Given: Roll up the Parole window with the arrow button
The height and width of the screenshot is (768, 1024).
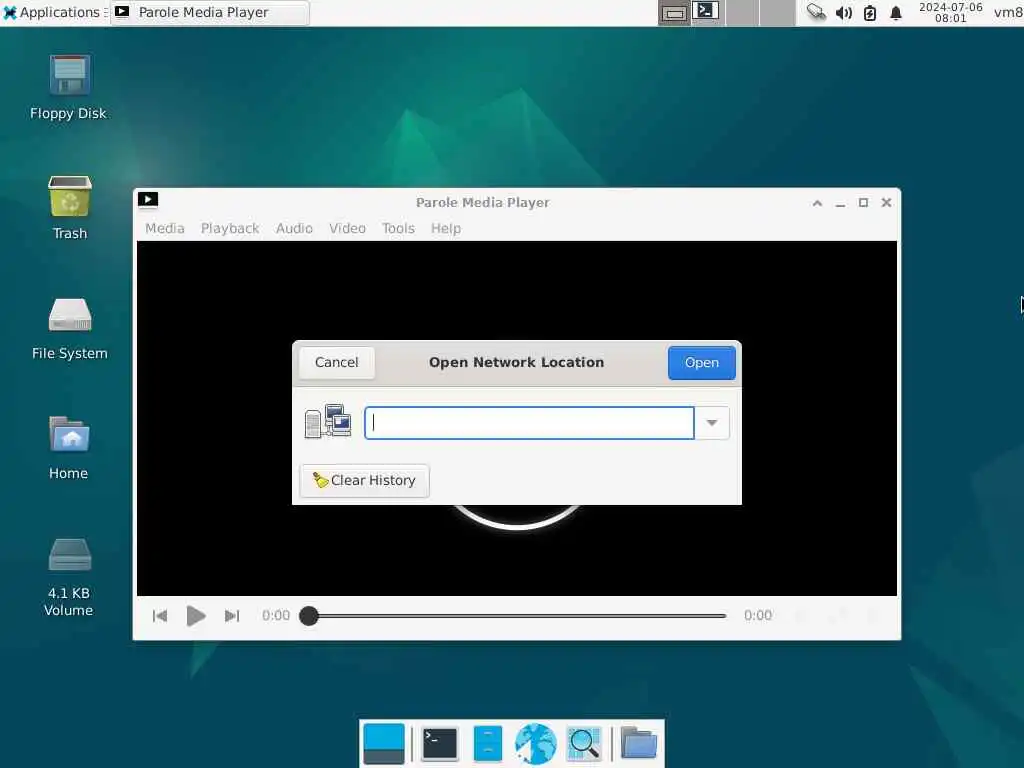Looking at the screenshot, I should pos(817,203).
